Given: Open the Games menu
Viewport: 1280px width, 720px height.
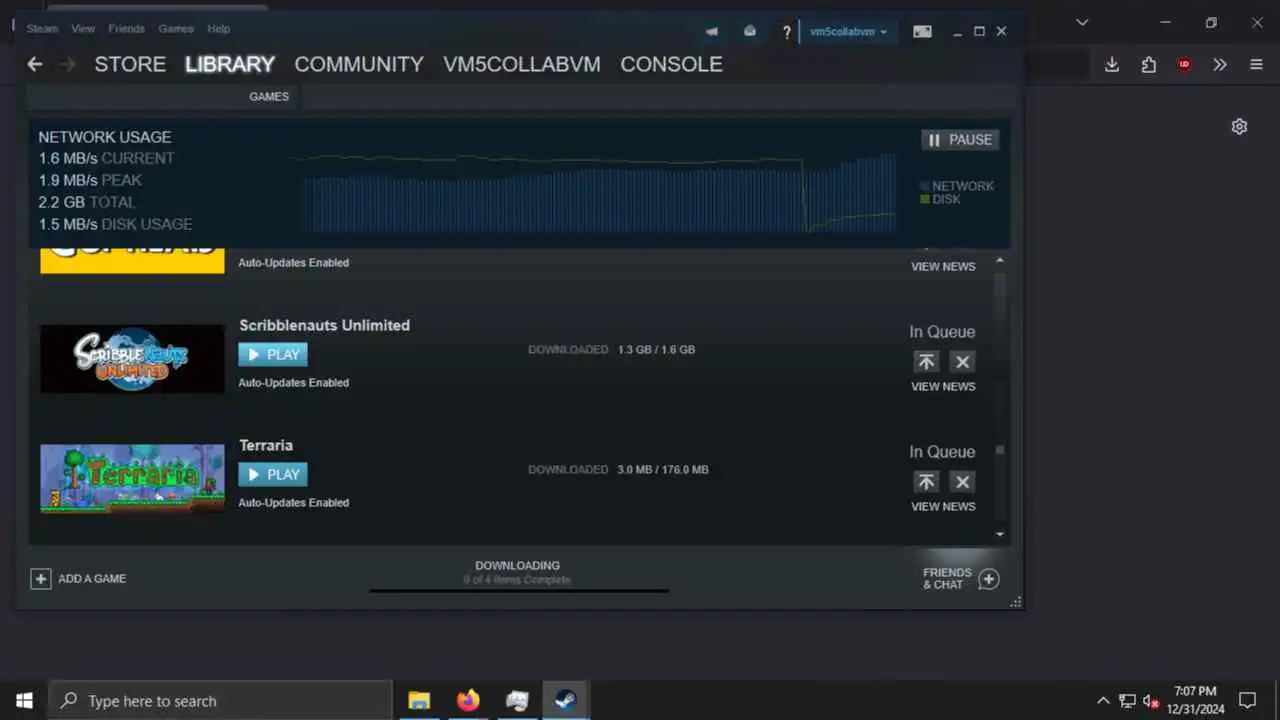Looking at the screenshot, I should (176, 29).
